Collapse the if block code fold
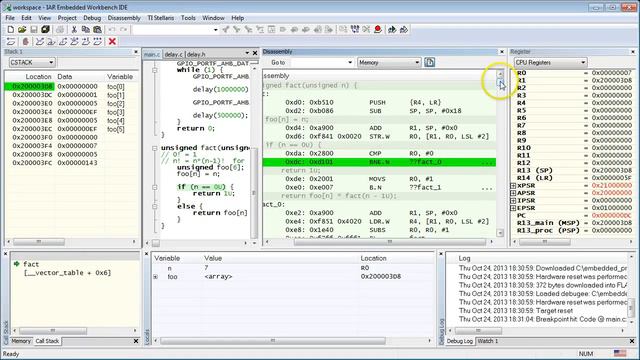Screen dimensions: 640x360 click(x=155, y=187)
